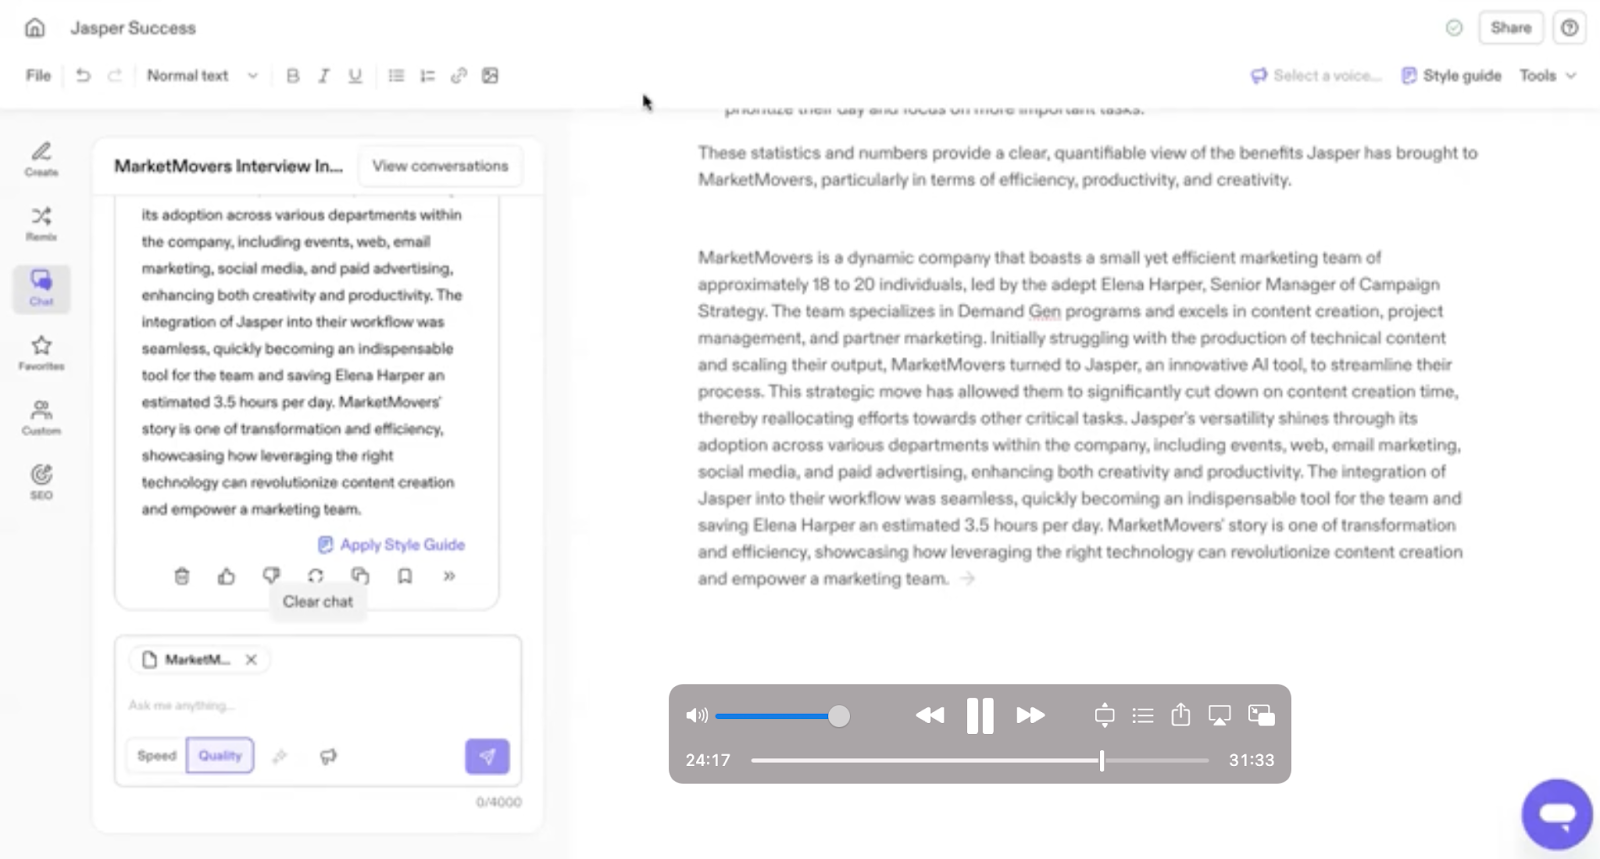
Task: Open the SEO sidebar section
Action: tap(41, 482)
